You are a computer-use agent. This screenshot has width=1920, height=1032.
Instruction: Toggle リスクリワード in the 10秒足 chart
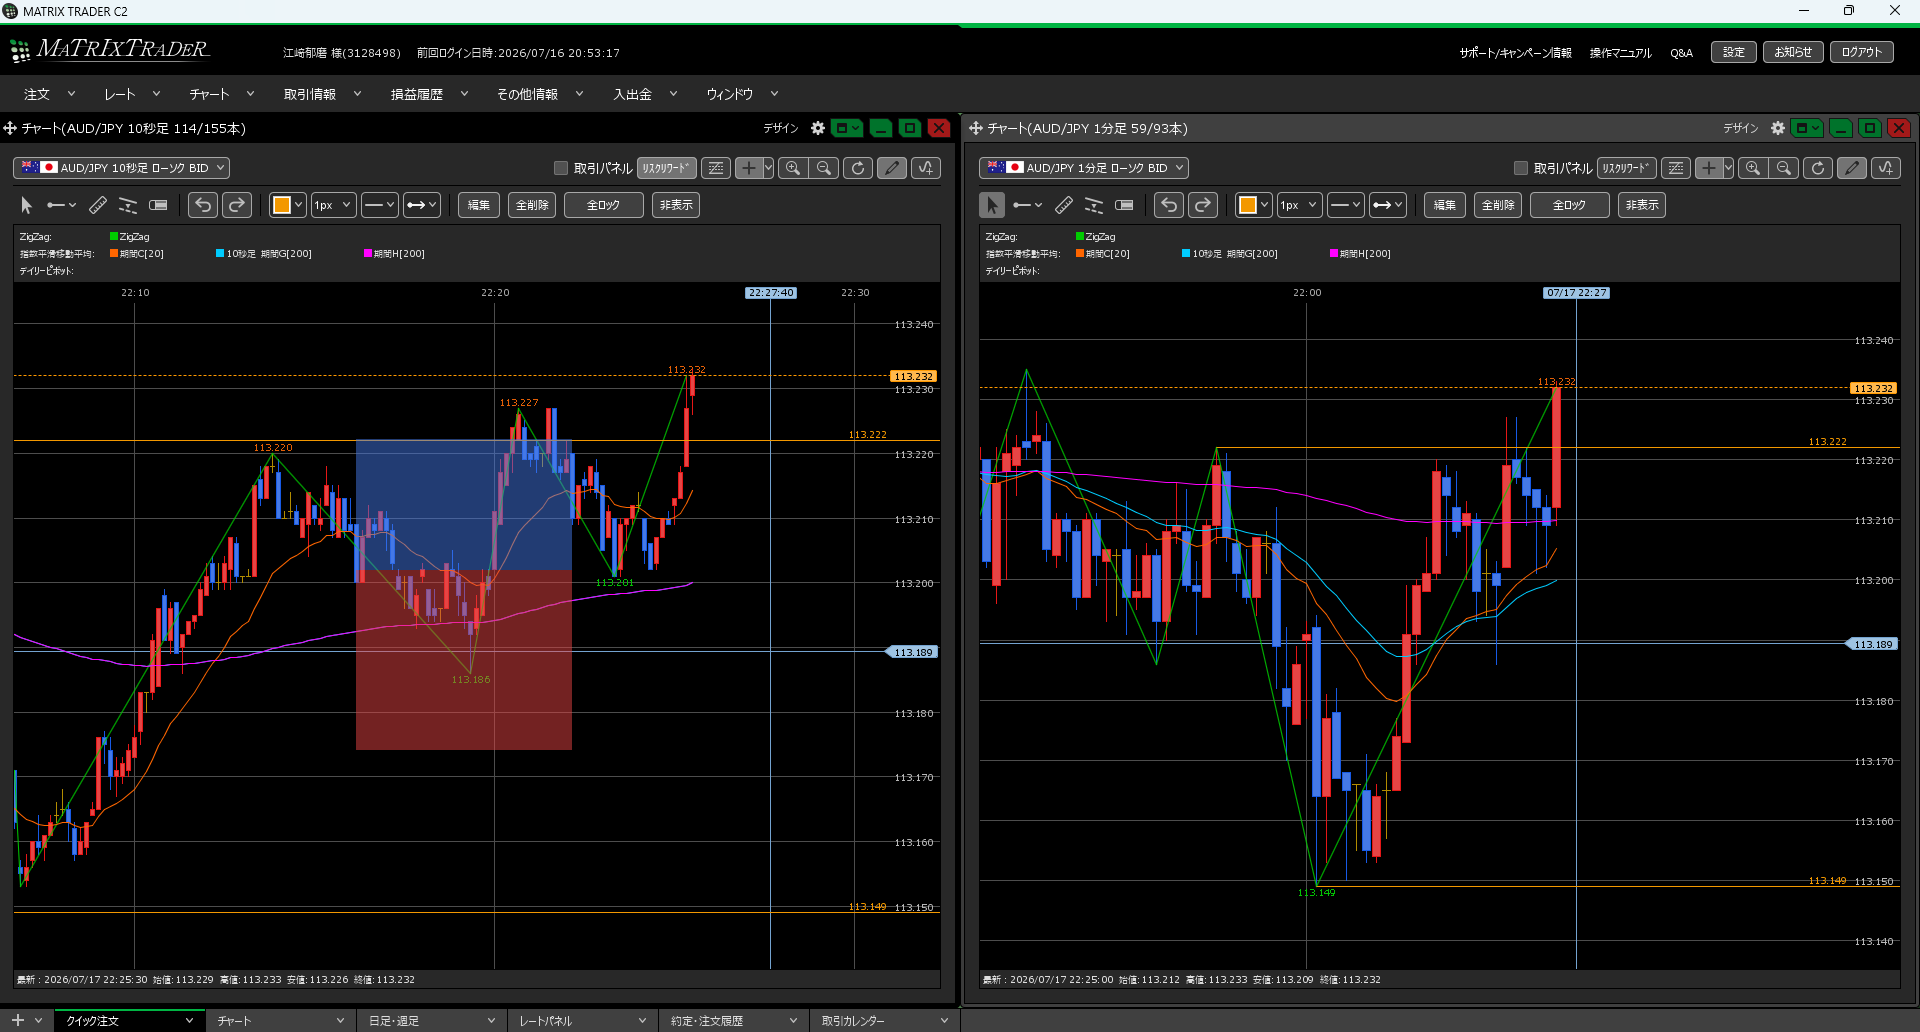(x=666, y=168)
